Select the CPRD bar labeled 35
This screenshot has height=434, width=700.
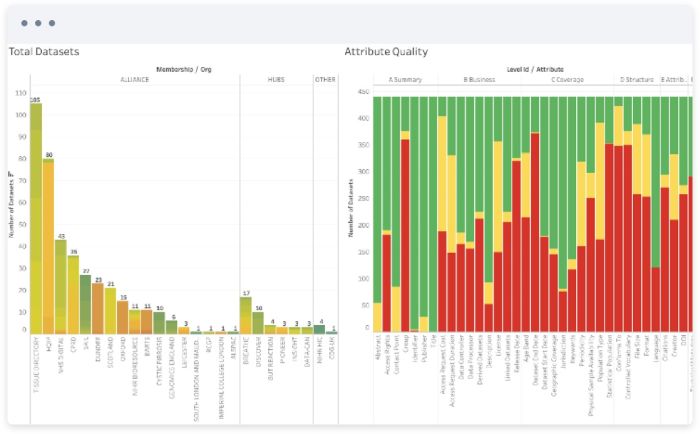(73, 295)
